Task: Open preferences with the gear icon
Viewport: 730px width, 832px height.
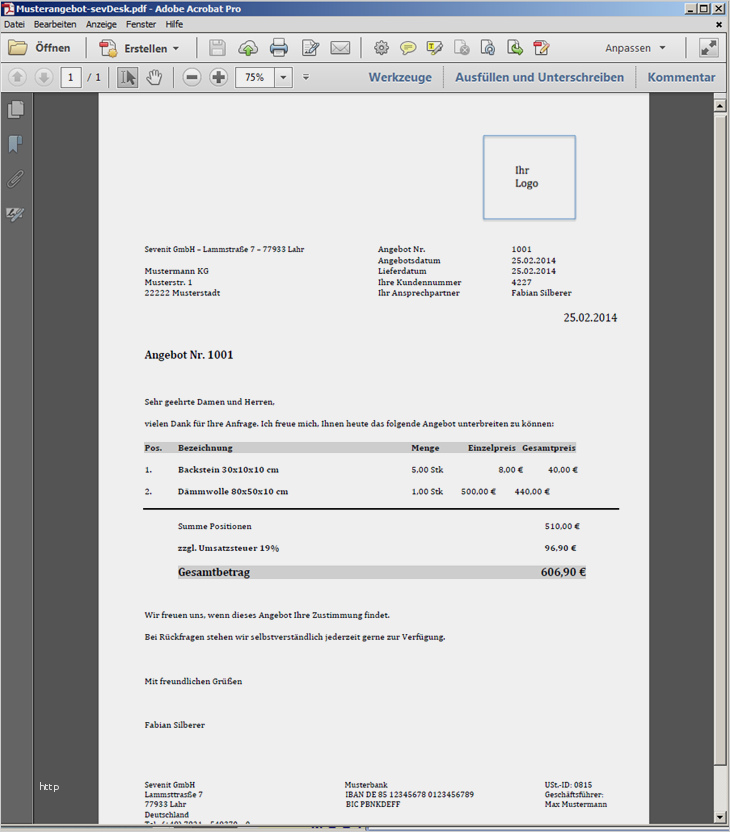Action: (381, 48)
